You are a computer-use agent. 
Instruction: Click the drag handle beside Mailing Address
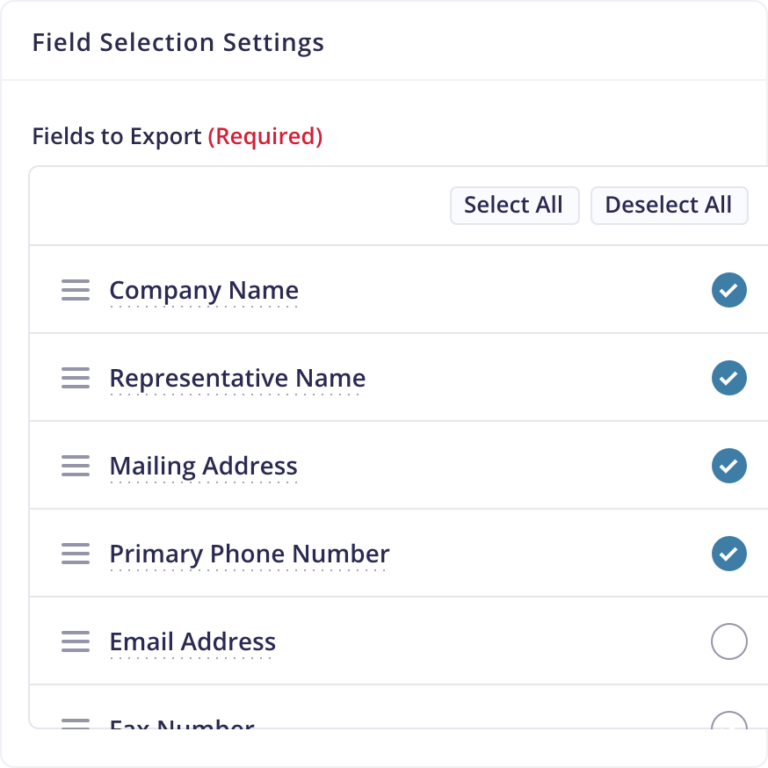point(76,466)
